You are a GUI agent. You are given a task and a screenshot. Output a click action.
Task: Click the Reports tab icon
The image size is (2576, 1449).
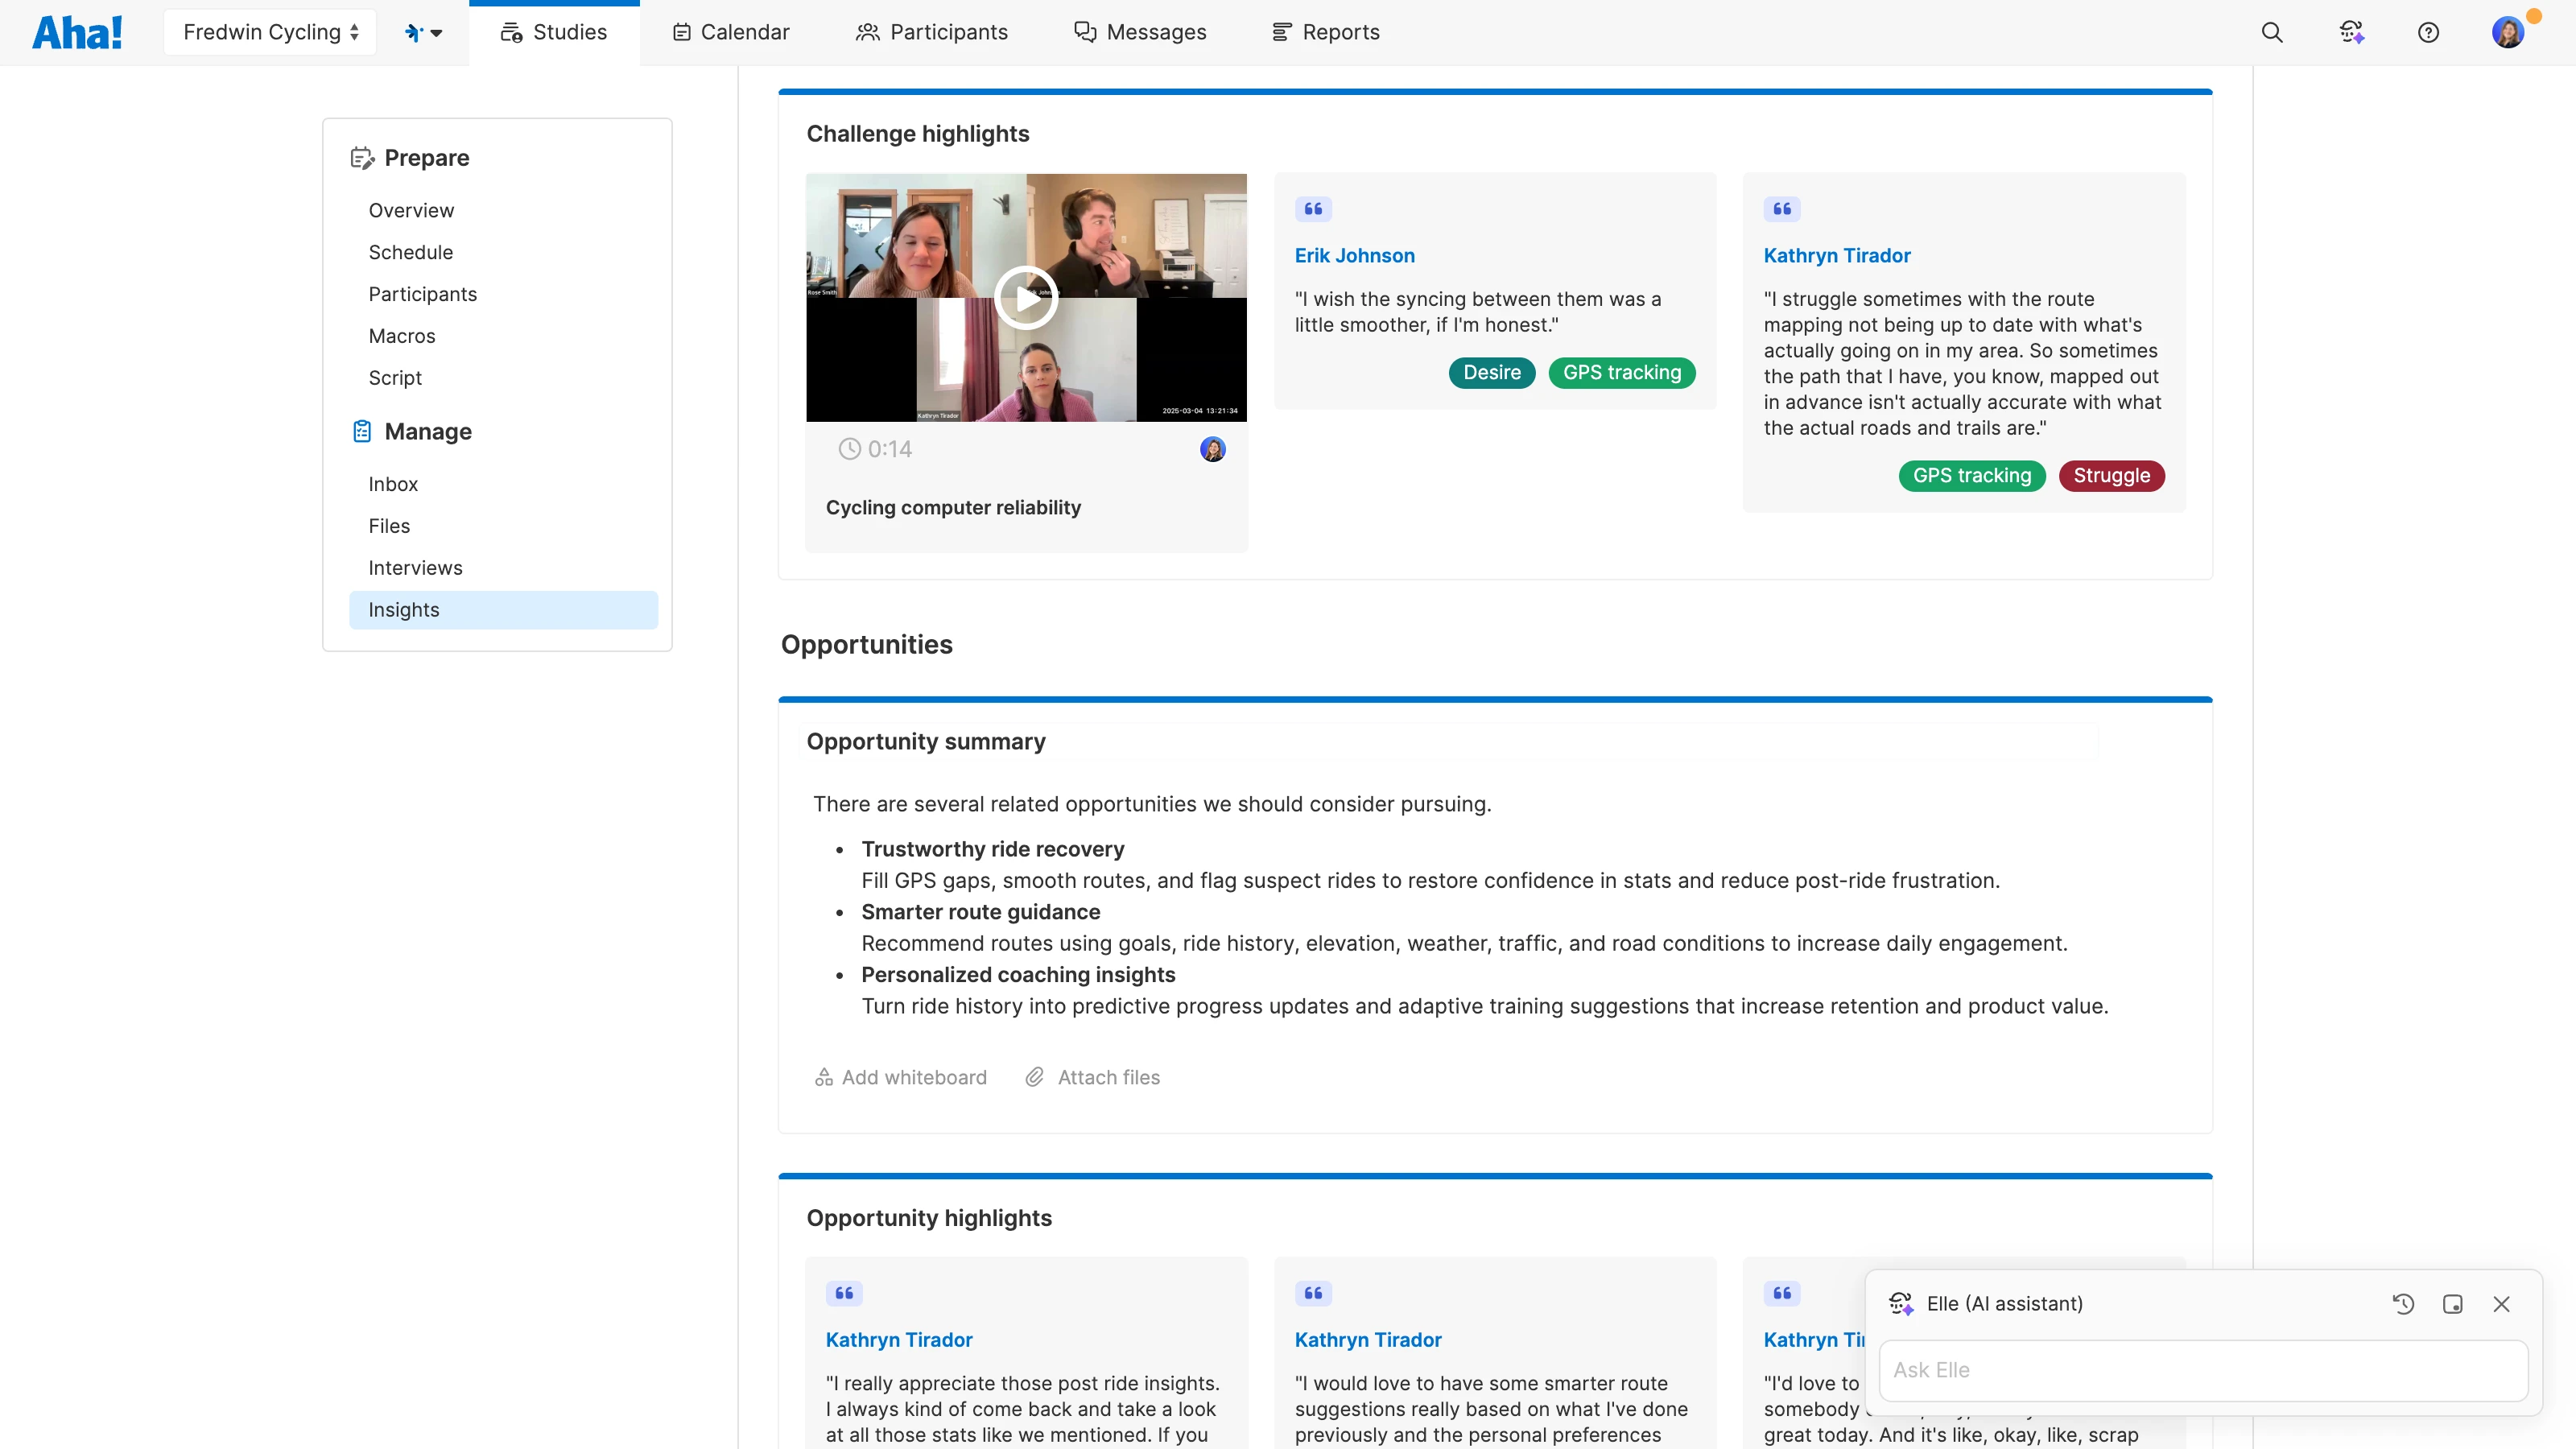click(x=1281, y=32)
